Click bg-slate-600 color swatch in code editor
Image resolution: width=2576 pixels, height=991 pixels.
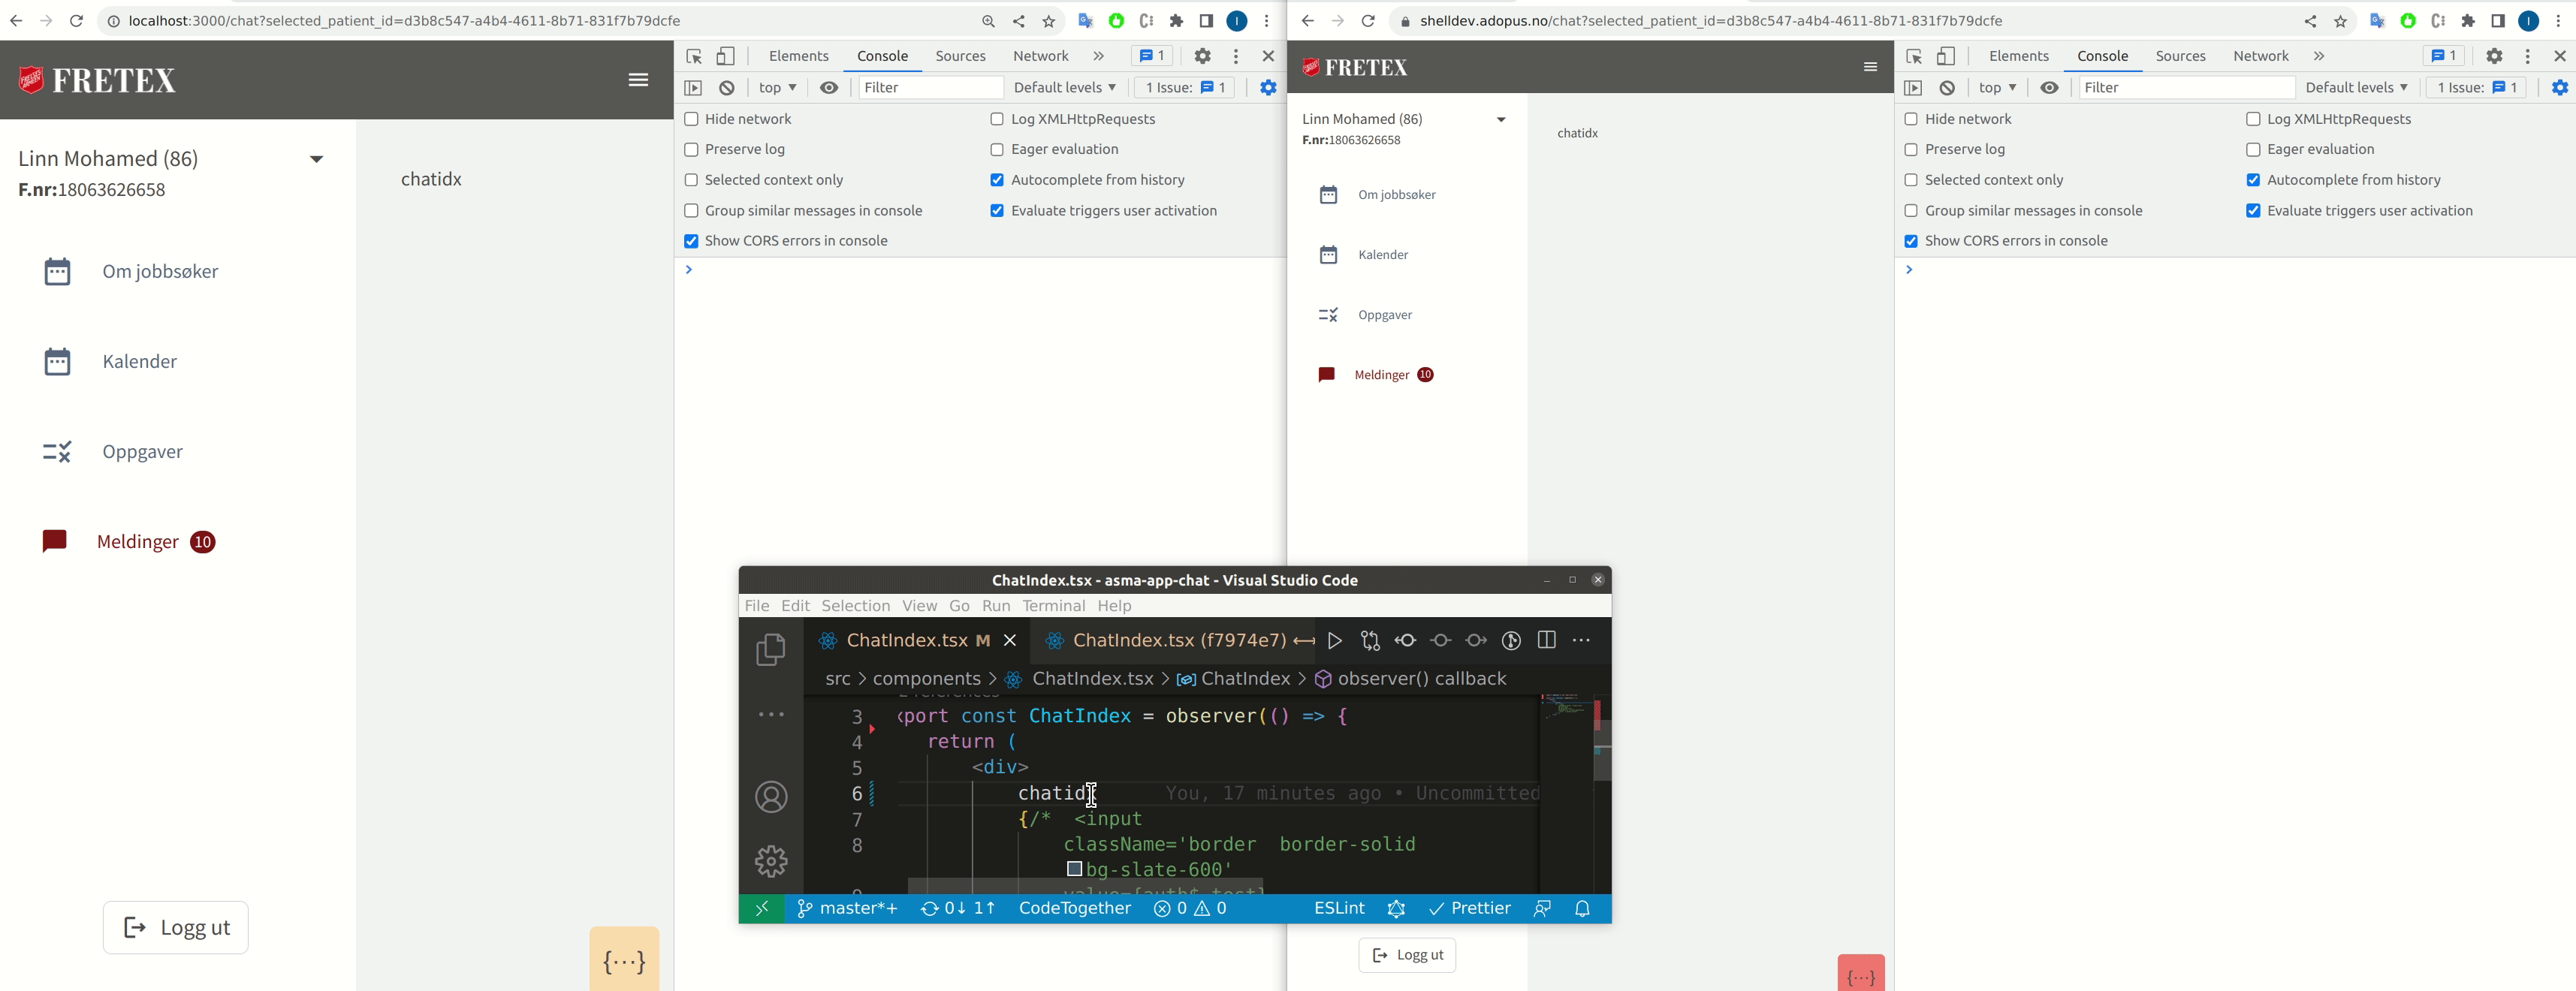[1074, 869]
